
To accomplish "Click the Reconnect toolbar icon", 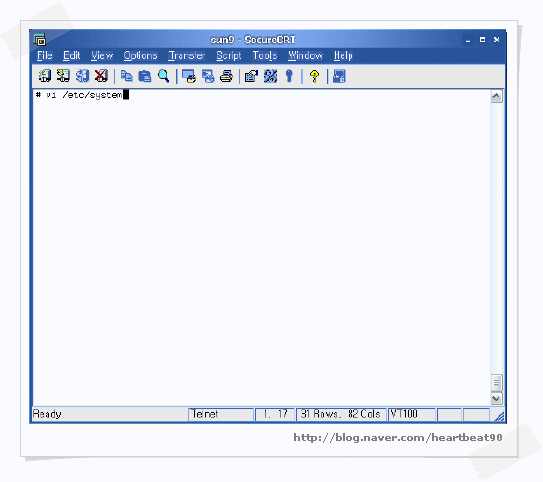I will tap(82, 76).
